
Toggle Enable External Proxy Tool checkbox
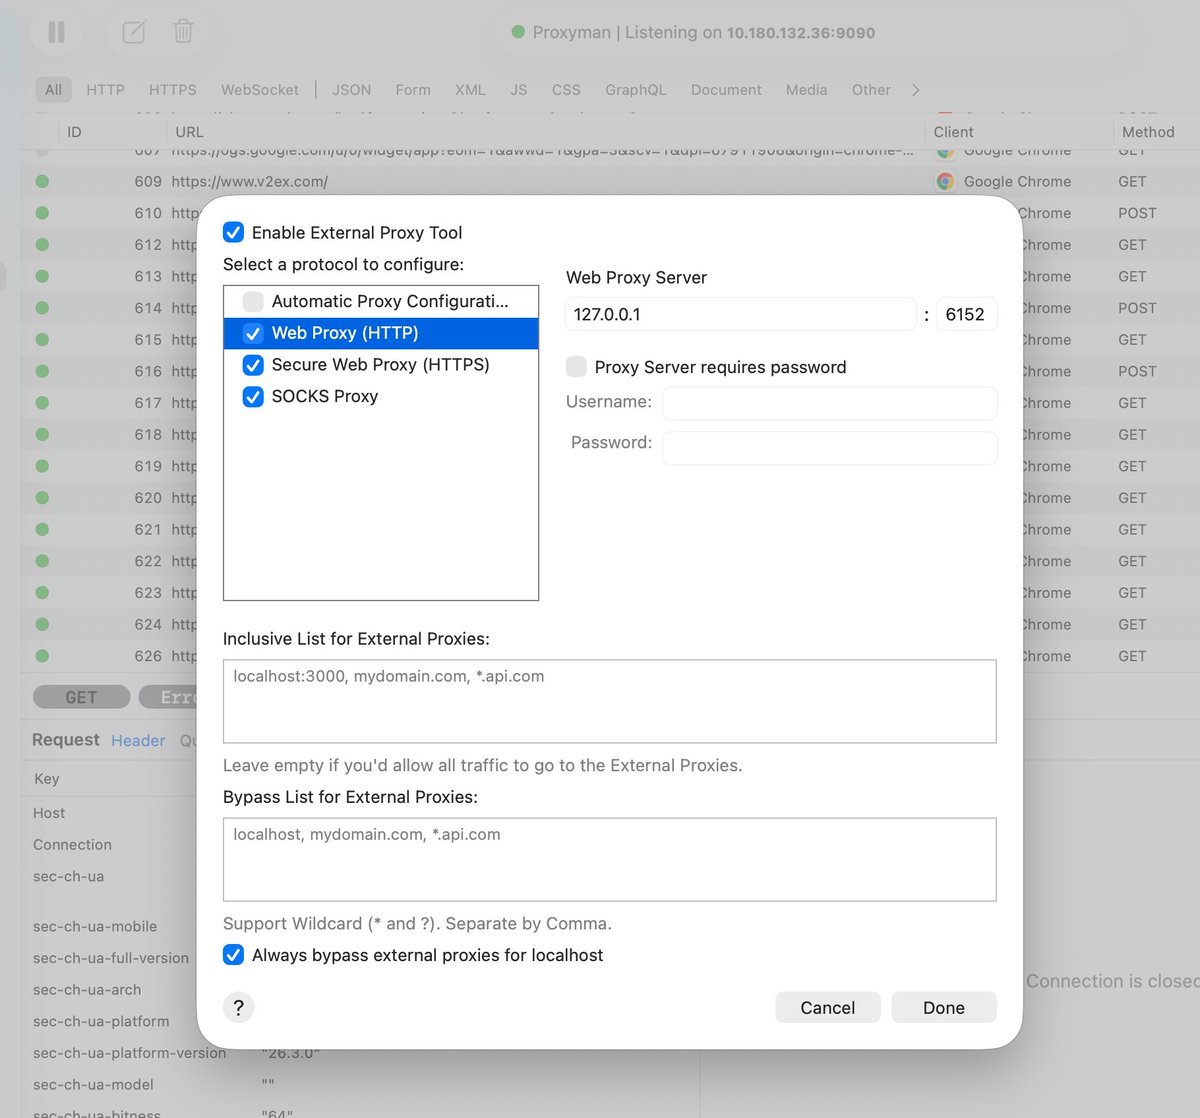point(233,232)
